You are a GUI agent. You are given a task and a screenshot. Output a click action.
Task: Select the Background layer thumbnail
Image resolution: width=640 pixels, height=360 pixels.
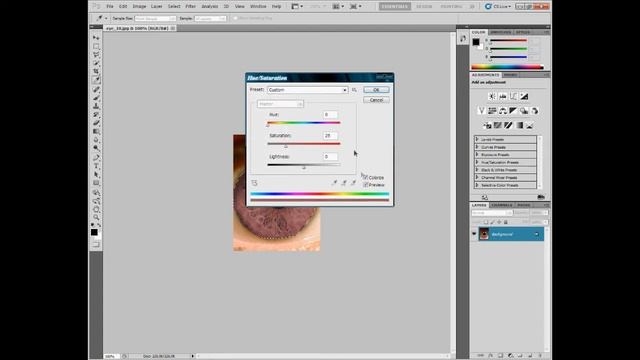pos(484,234)
